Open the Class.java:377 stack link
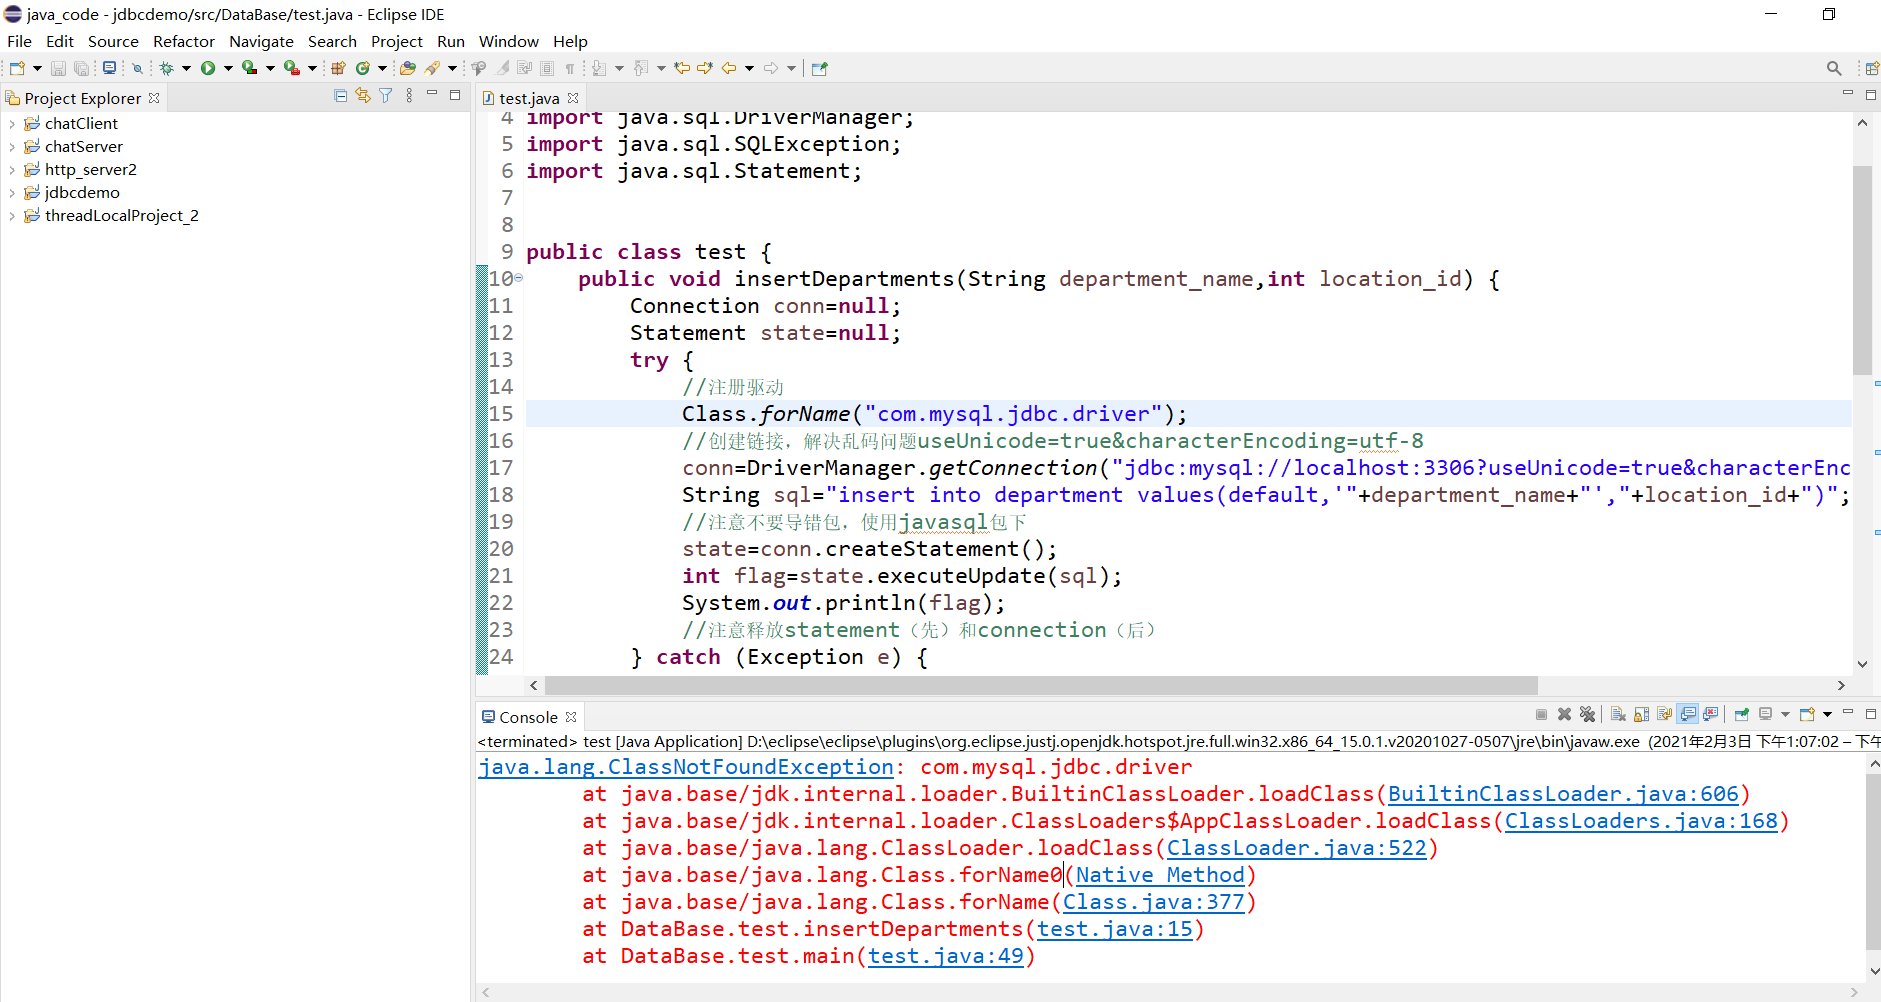This screenshot has height=1002, width=1881. [x=1153, y=902]
